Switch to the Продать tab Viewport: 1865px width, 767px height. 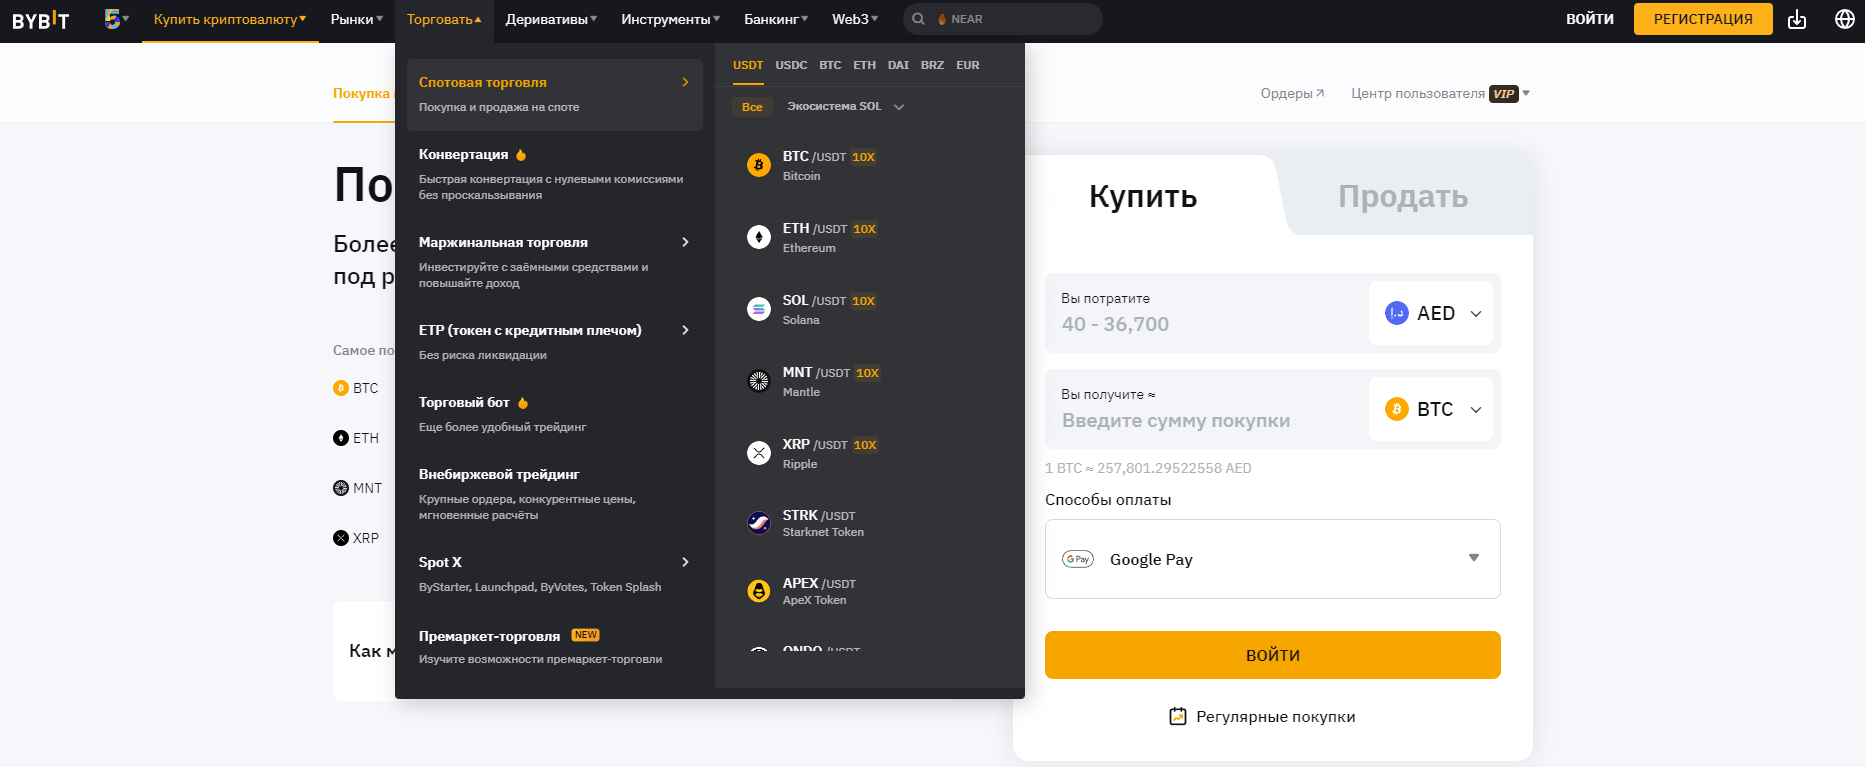pyautogui.click(x=1402, y=197)
